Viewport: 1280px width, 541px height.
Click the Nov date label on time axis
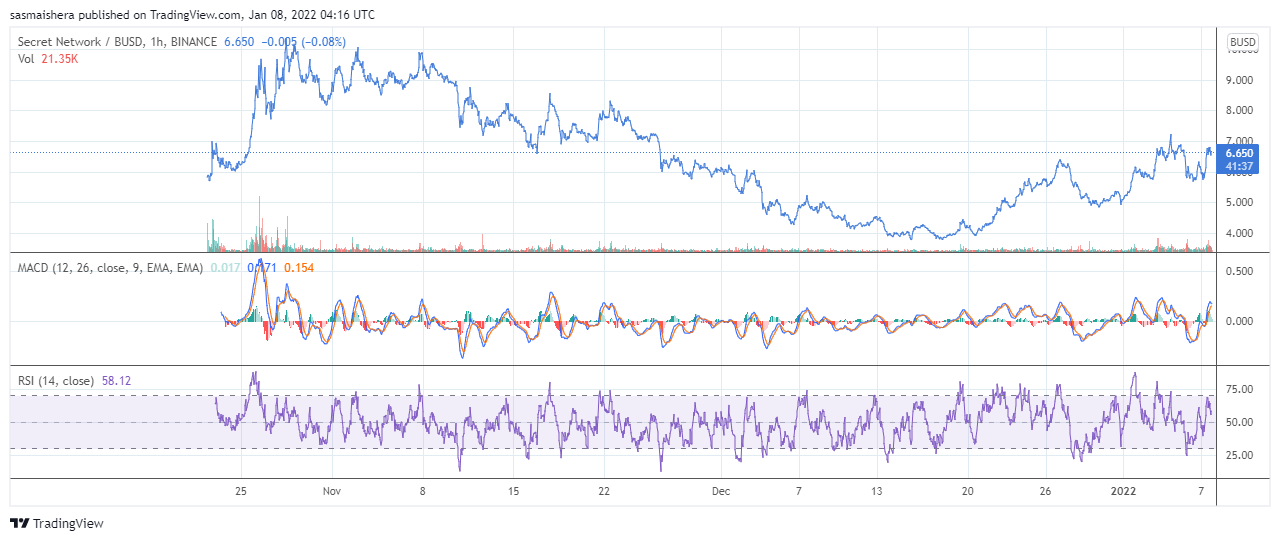pyautogui.click(x=333, y=492)
